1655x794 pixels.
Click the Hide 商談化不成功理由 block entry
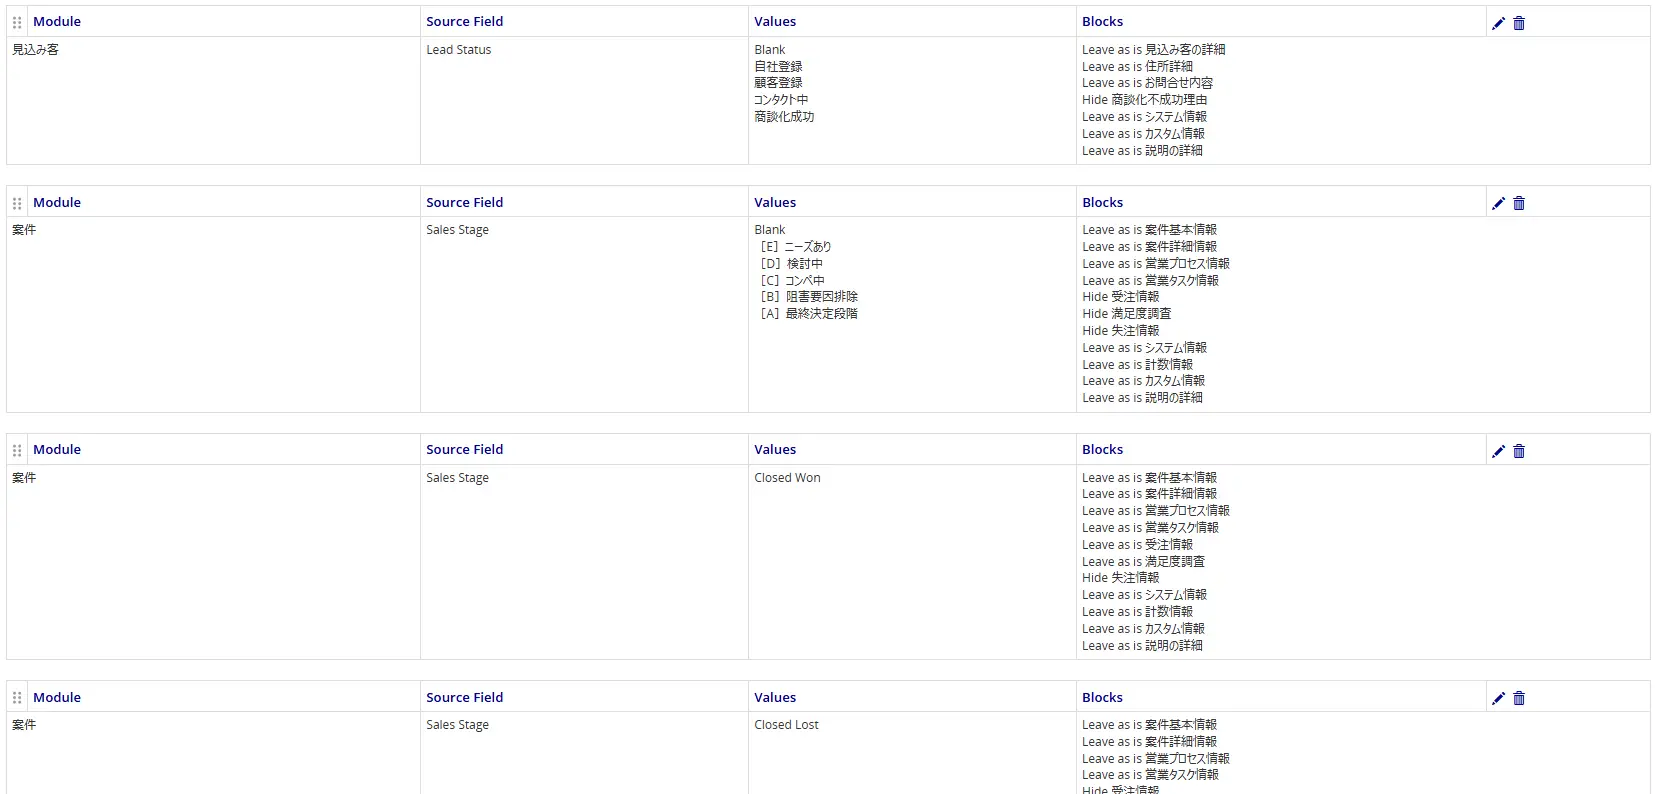[x=1144, y=100]
